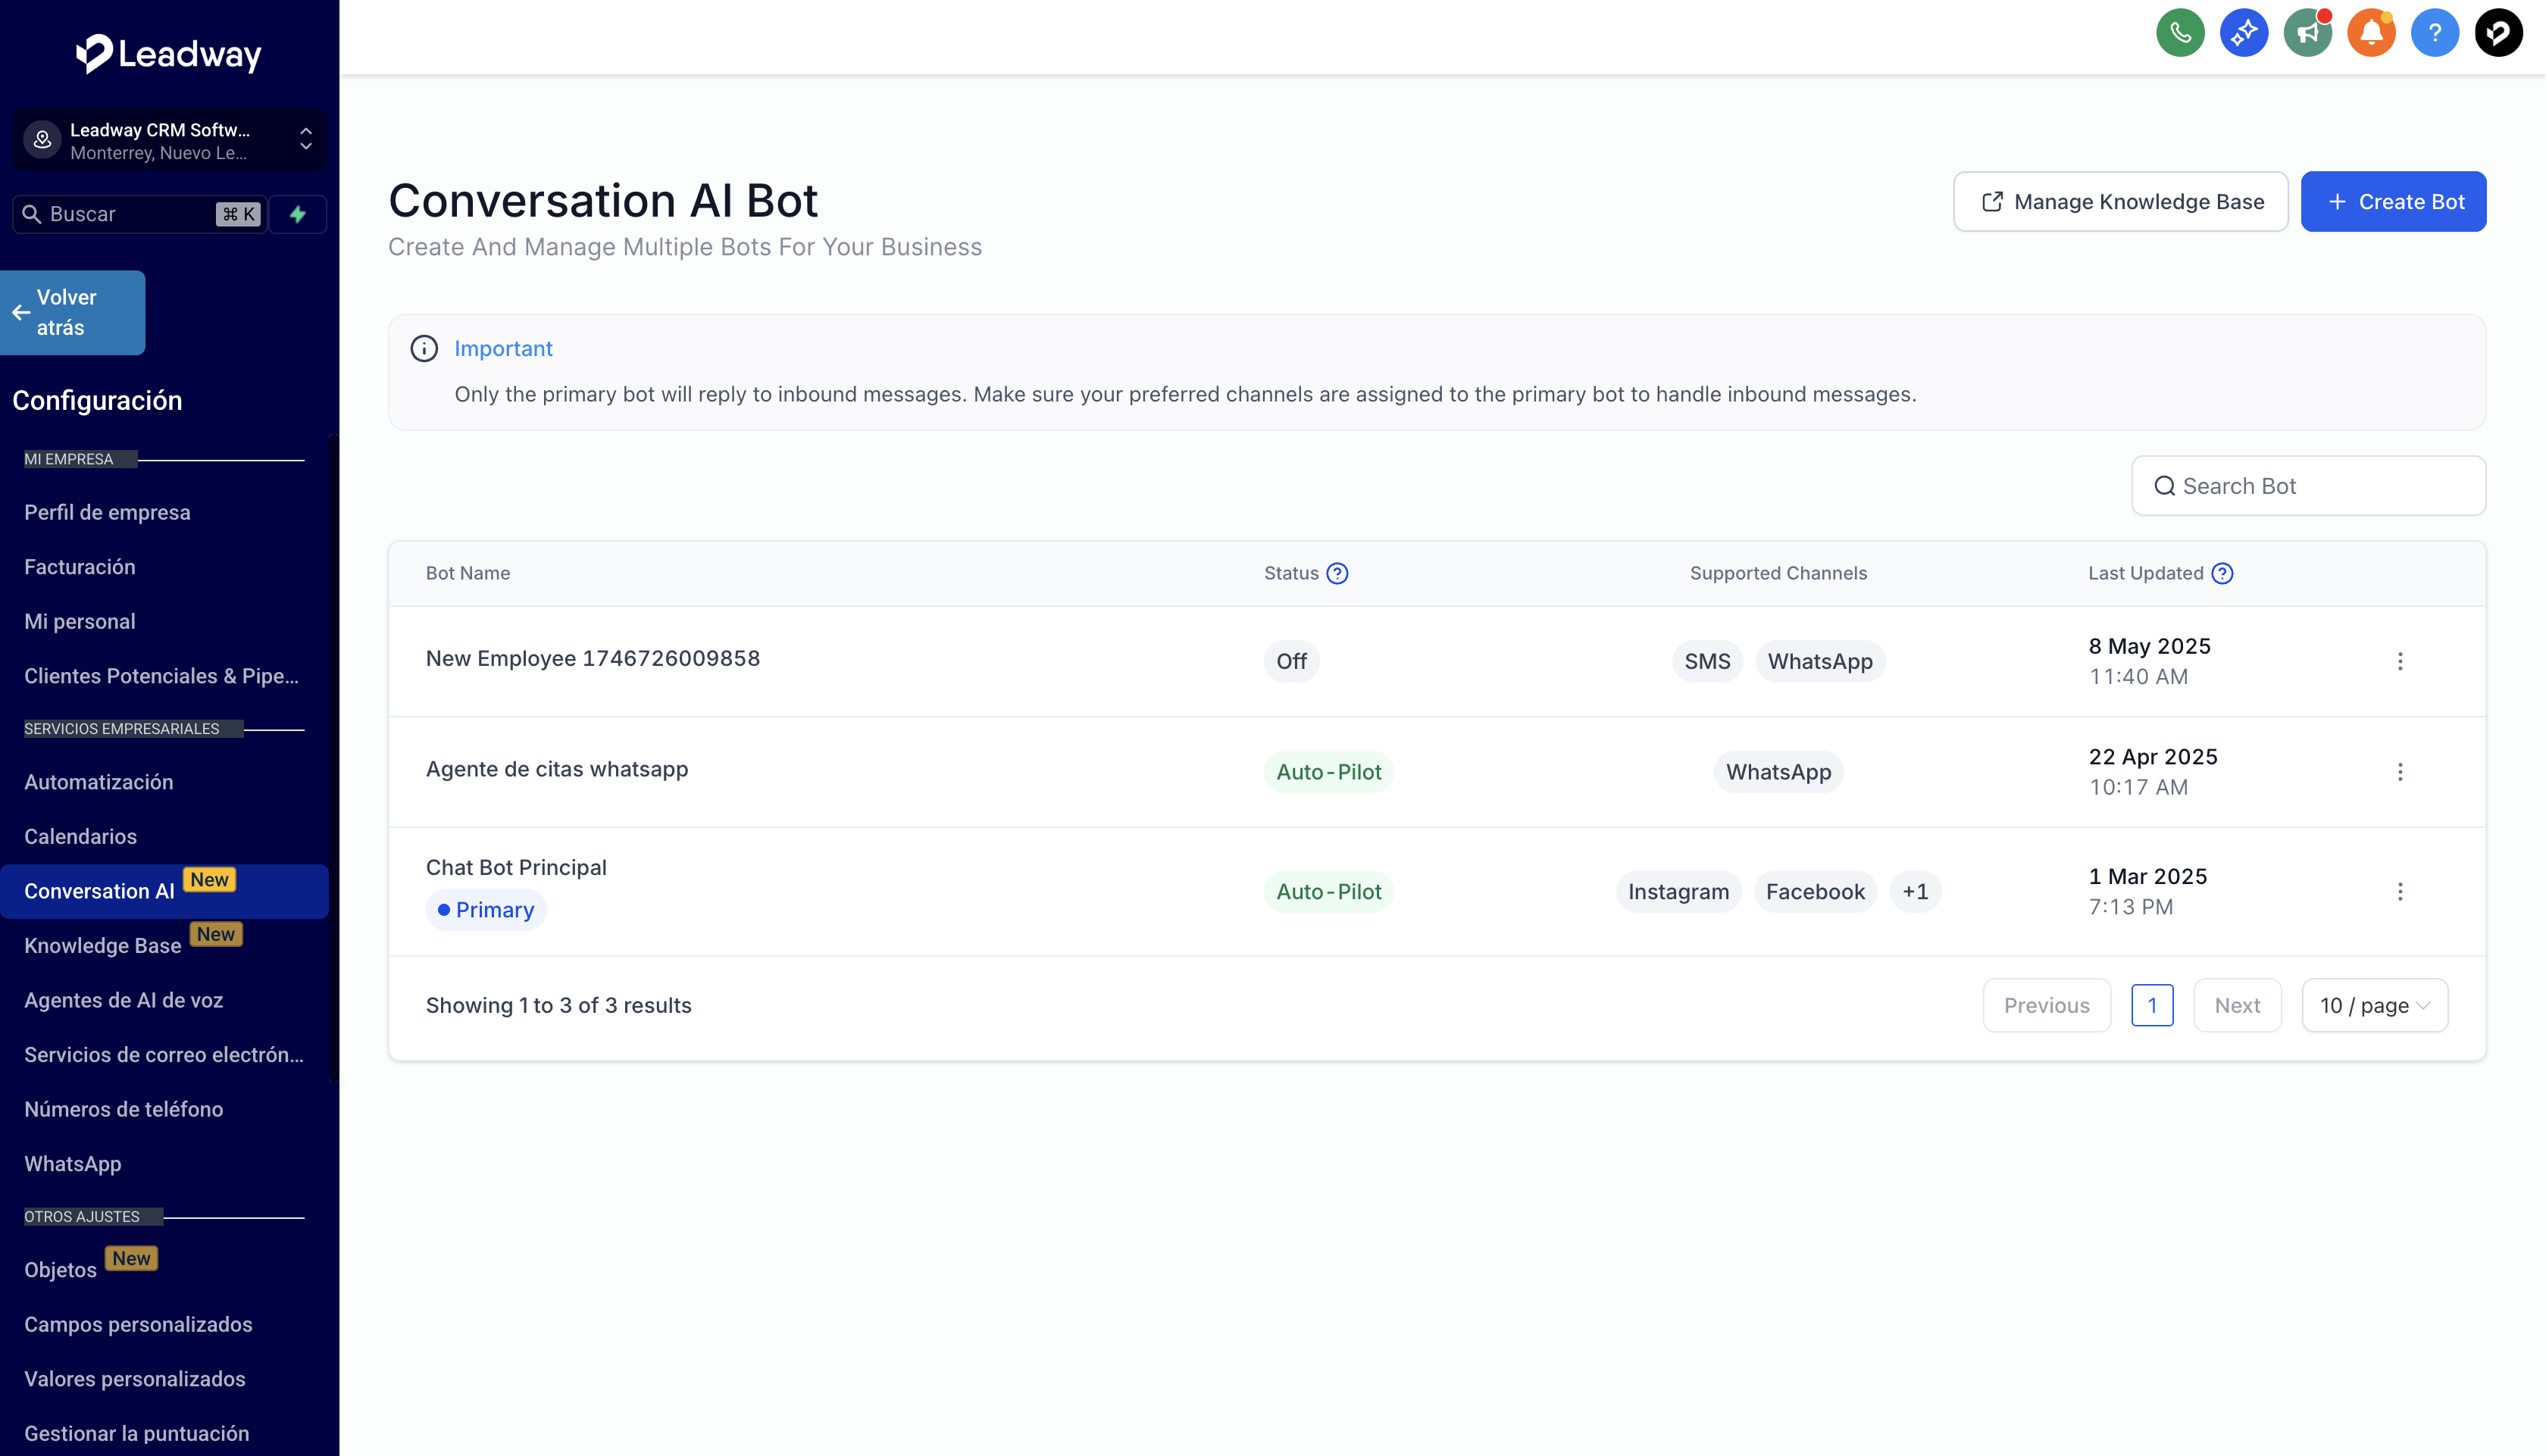
Task: Open the 10 / page dropdown
Action: click(2374, 1005)
